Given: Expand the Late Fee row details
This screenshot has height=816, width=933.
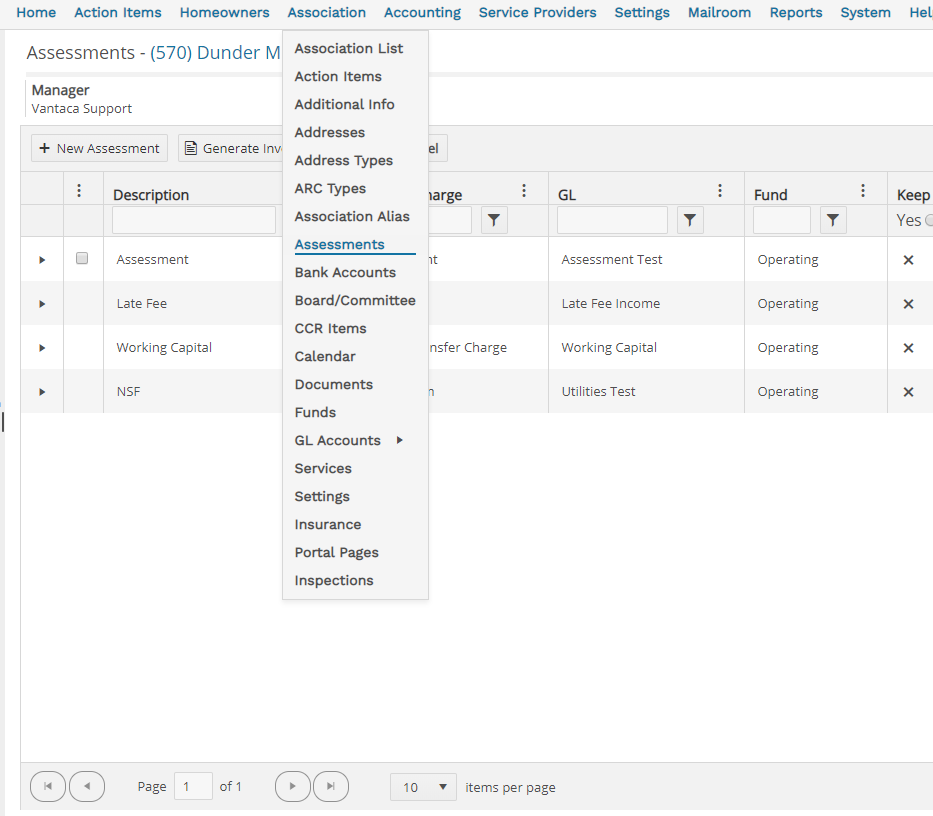Looking at the screenshot, I should tap(42, 304).
